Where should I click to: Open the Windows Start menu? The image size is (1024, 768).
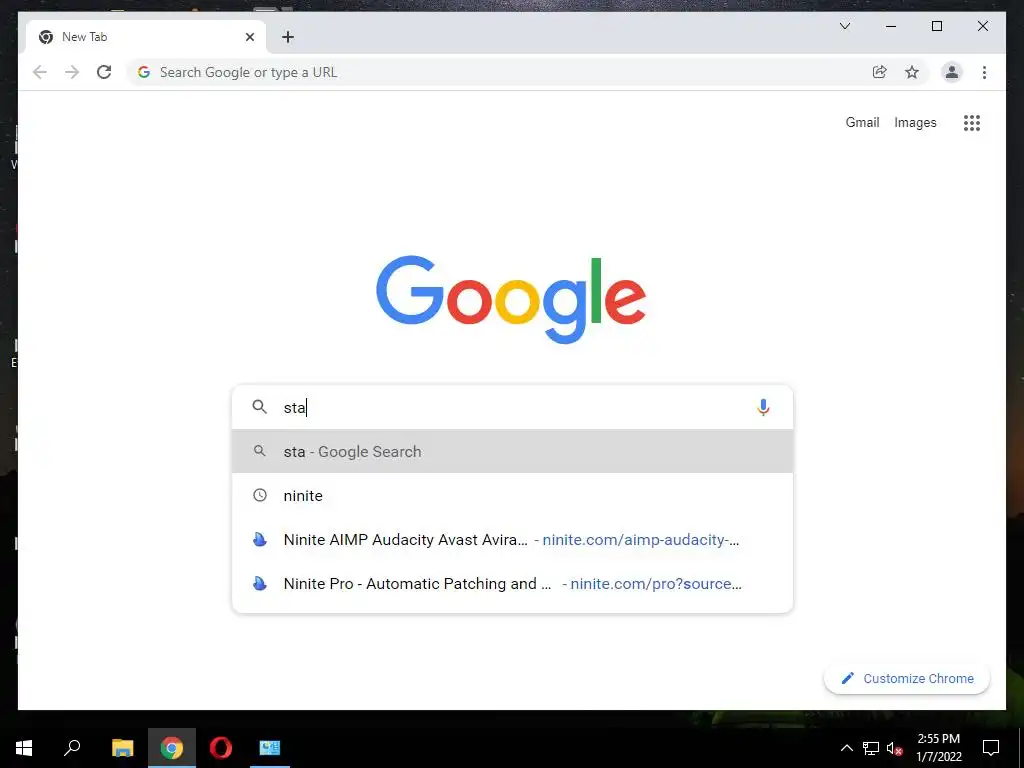(x=24, y=748)
